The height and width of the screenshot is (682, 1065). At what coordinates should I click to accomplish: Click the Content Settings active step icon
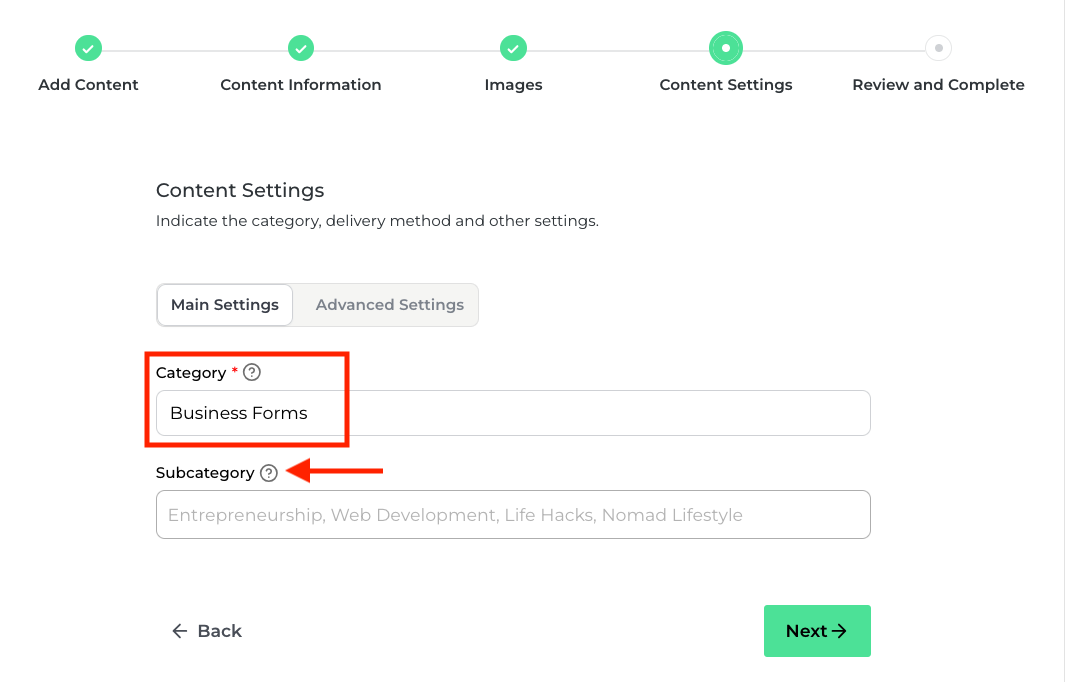(x=726, y=47)
